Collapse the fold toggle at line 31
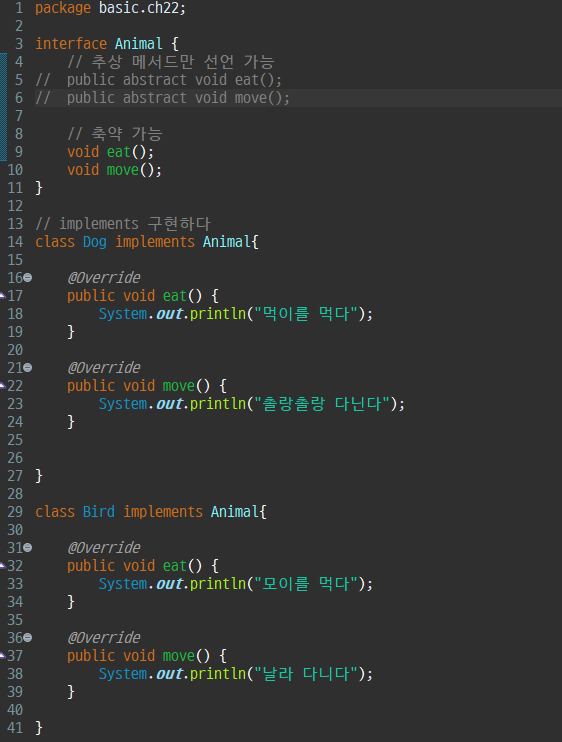The height and width of the screenshot is (742, 562). (x=28, y=548)
